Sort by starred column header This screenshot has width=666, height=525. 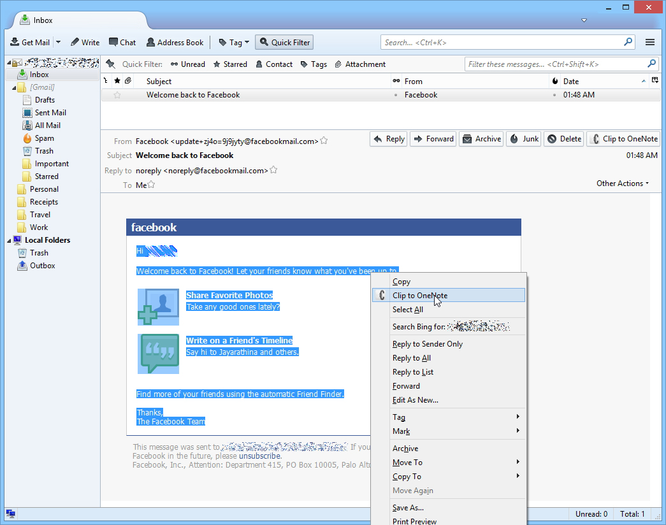(x=117, y=81)
